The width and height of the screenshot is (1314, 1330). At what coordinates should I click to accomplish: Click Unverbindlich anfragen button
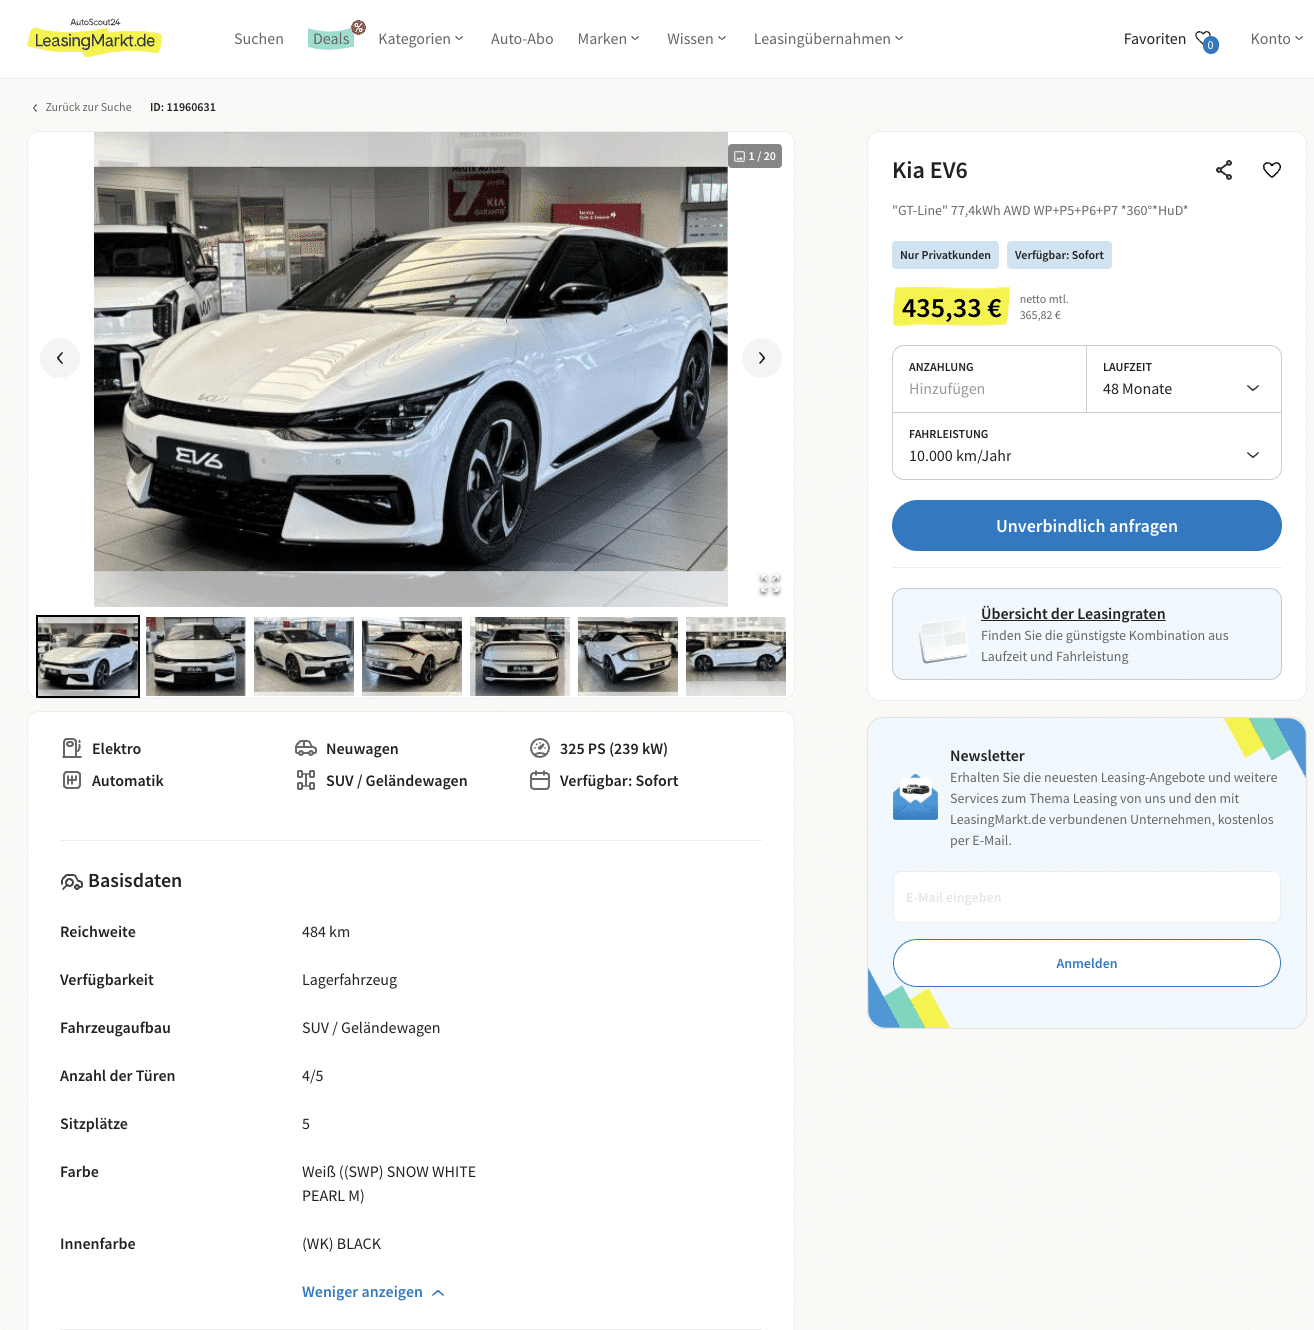(1087, 526)
